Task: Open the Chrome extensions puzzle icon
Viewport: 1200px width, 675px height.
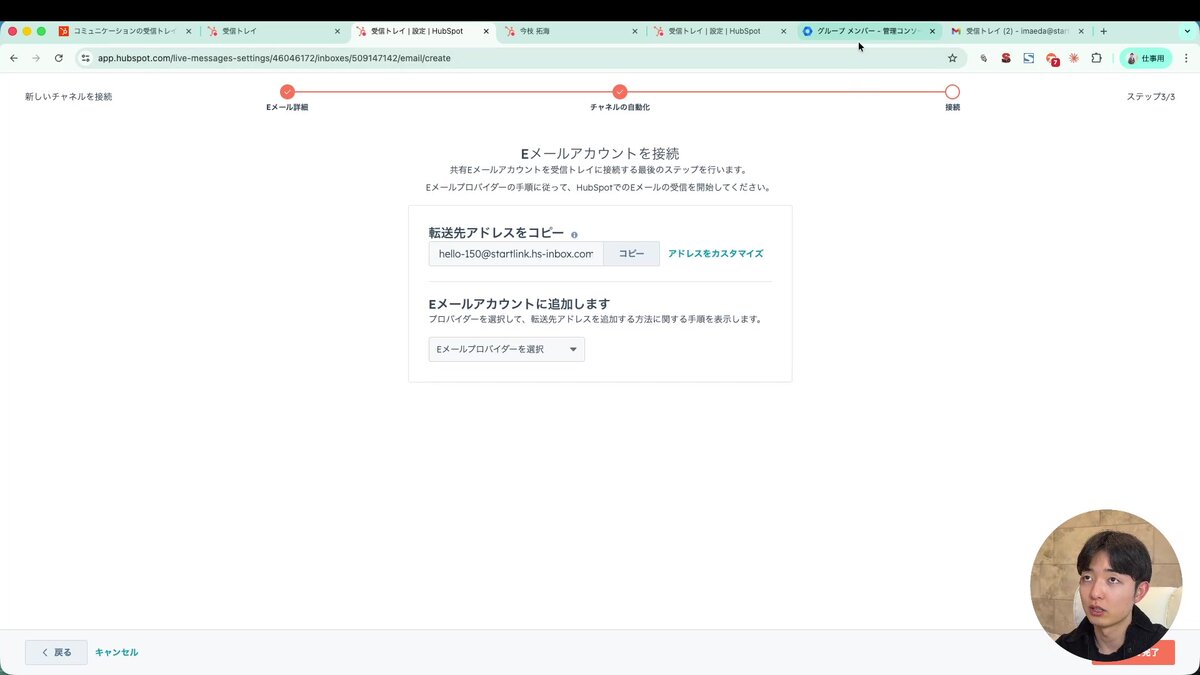Action: (x=1096, y=58)
